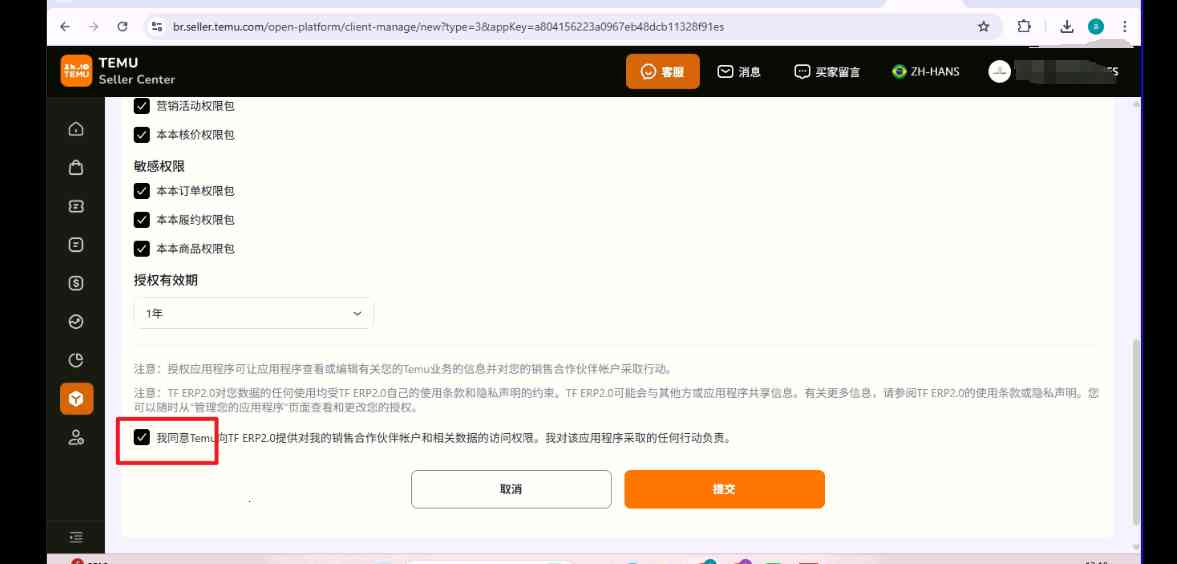Uncheck 本本商品权限包 checkbox

142,248
